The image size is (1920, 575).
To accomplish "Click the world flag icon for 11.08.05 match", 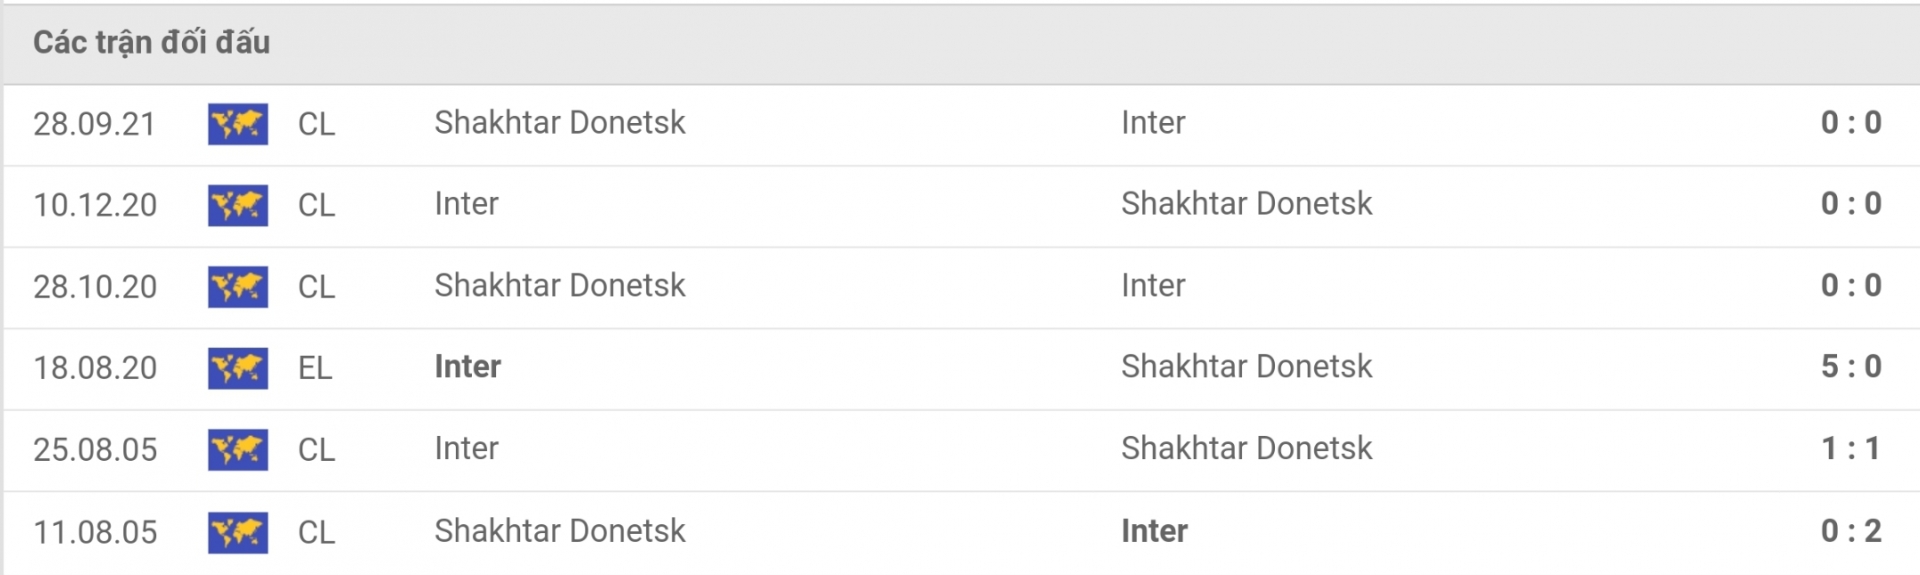I will (x=238, y=532).
